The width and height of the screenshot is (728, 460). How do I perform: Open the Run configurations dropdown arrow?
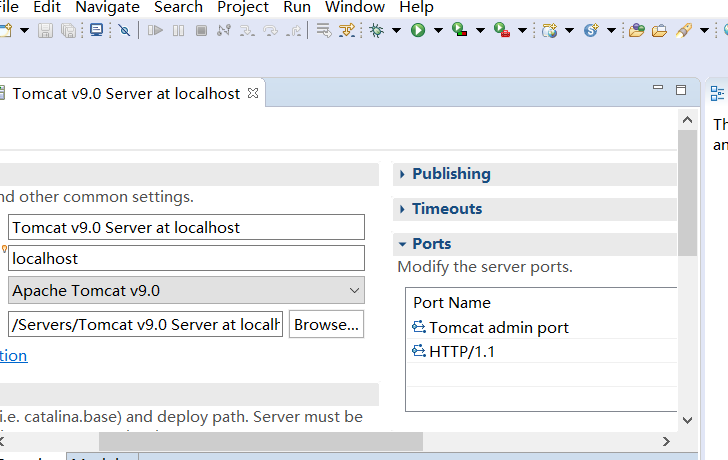[438, 31]
